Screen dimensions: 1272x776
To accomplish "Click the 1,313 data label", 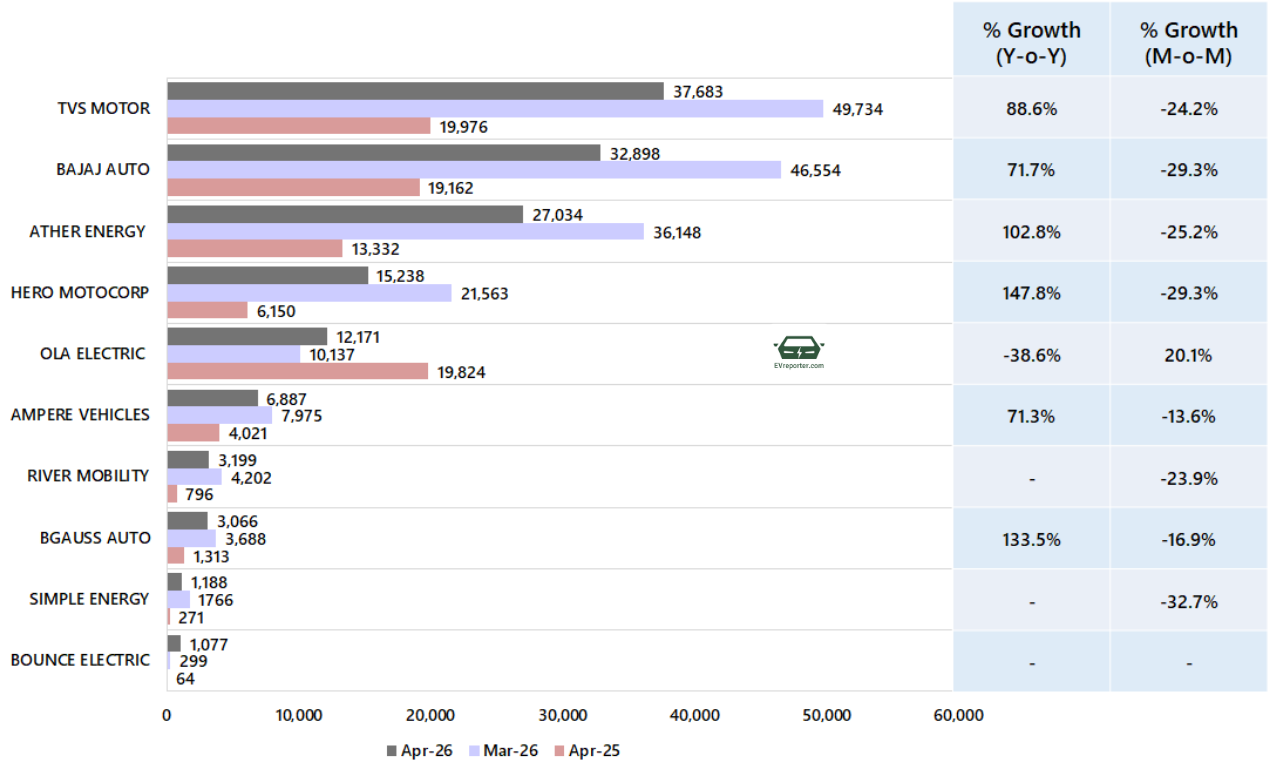I will (x=213, y=556).
